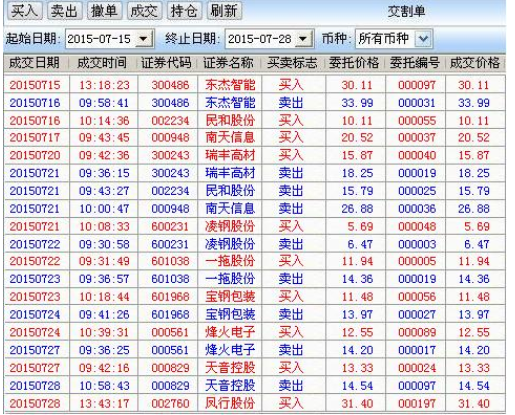Select the red 天音控股 buy entry
This screenshot has height=415, width=515.
(230, 368)
